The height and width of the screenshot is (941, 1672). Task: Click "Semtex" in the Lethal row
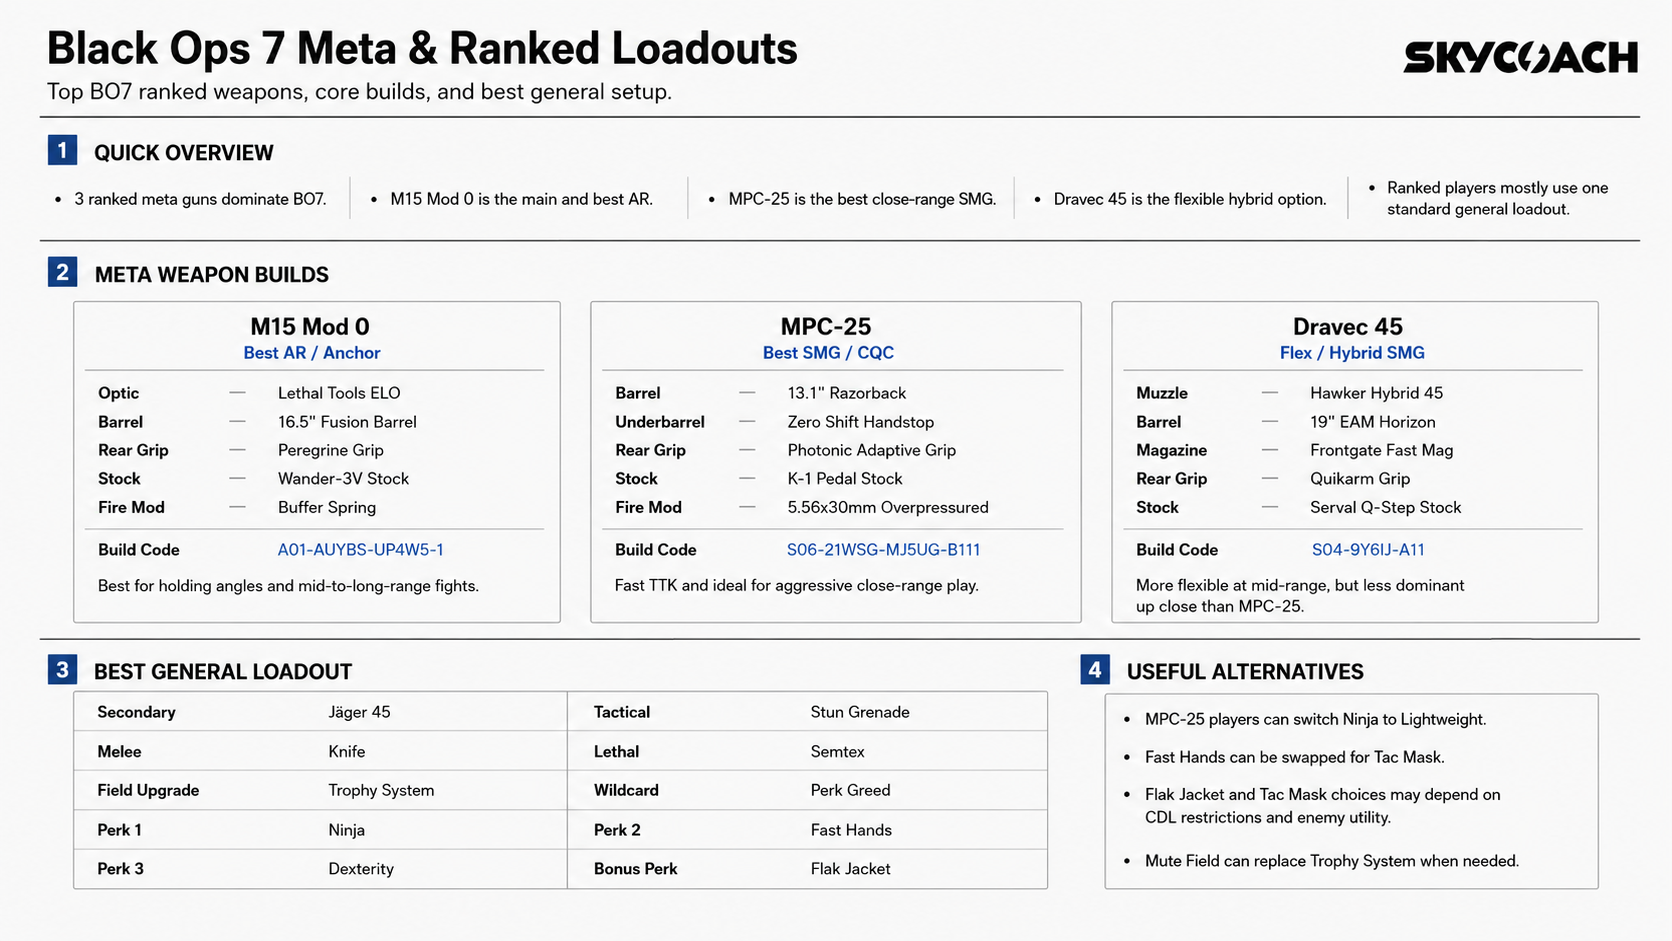[838, 752]
